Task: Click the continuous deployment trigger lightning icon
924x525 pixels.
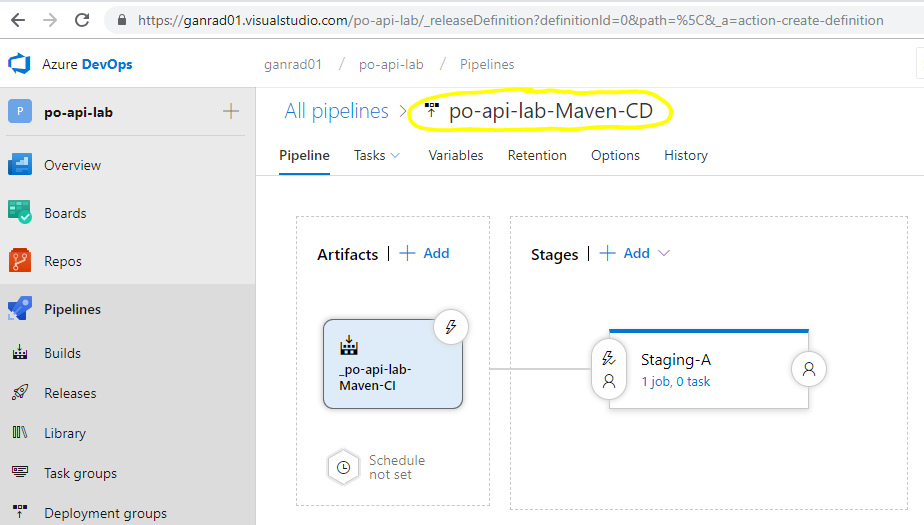Action: (x=451, y=327)
